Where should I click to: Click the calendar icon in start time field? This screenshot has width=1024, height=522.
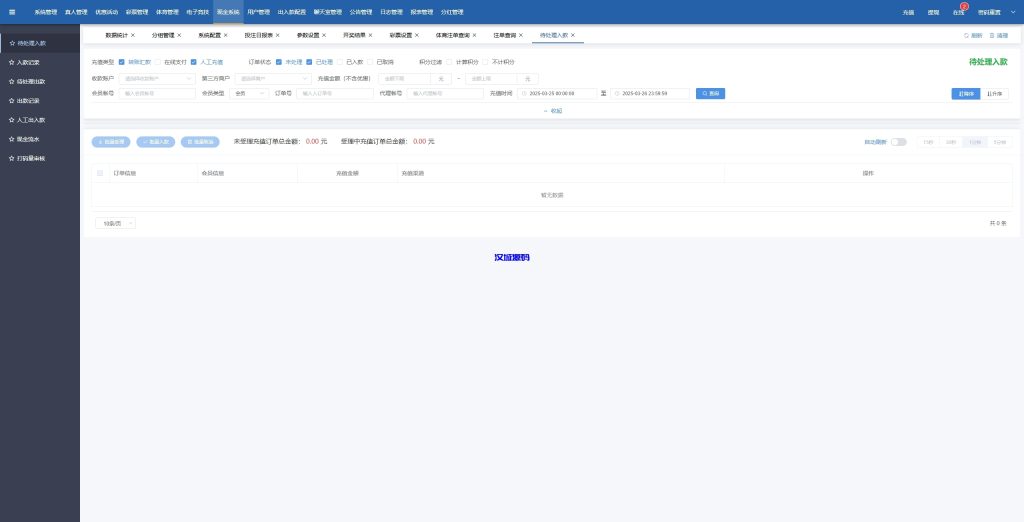click(x=523, y=93)
